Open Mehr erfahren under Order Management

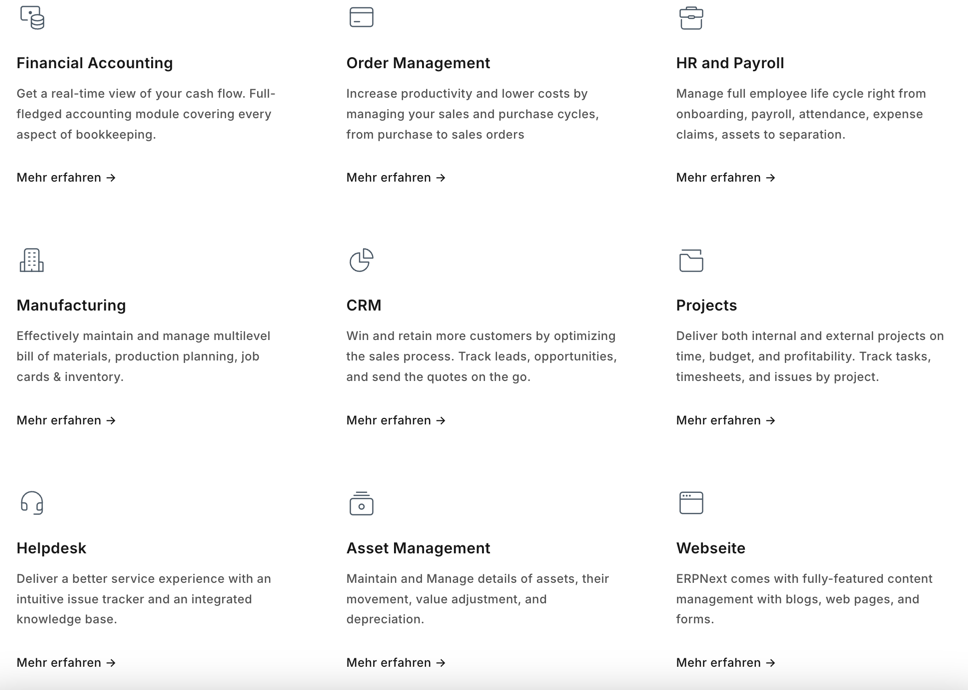[x=396, y=178]
